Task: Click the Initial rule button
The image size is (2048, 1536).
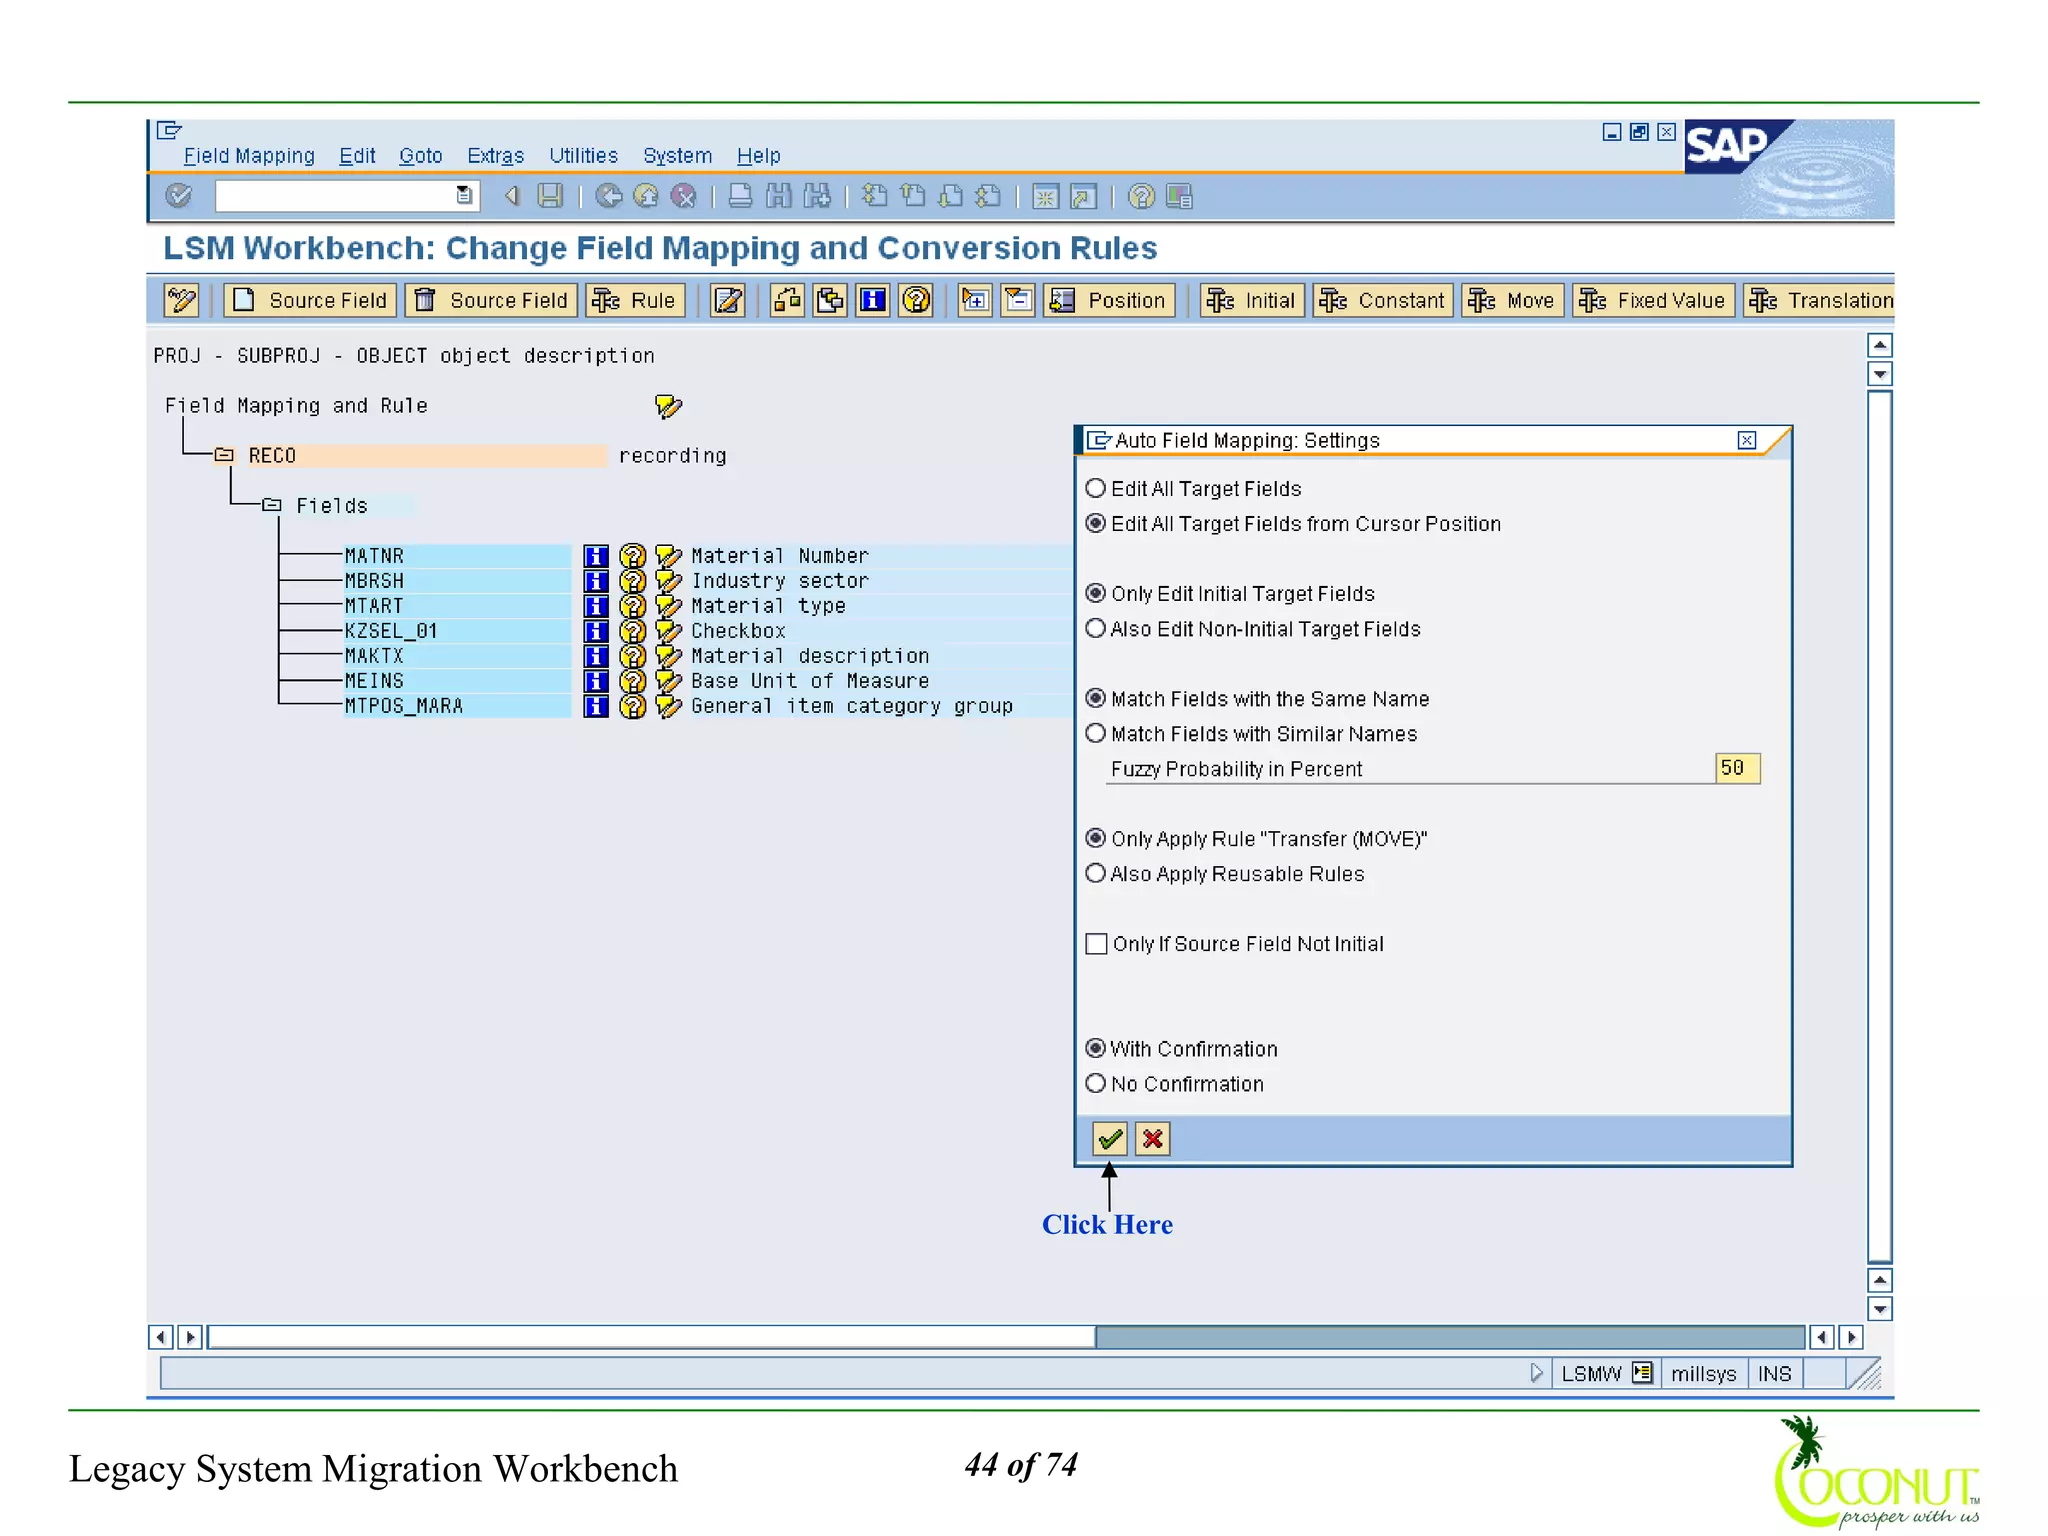Action: pos(1252,300)
